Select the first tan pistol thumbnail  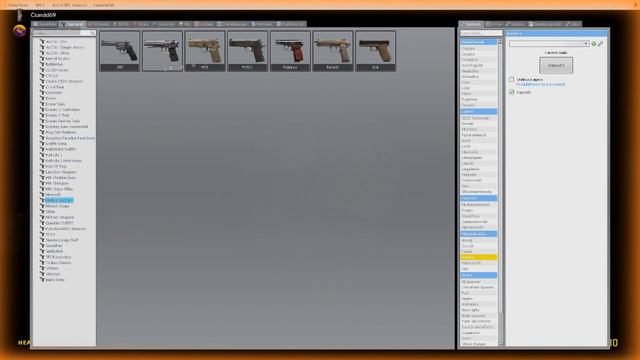click(x=204, y=51)
